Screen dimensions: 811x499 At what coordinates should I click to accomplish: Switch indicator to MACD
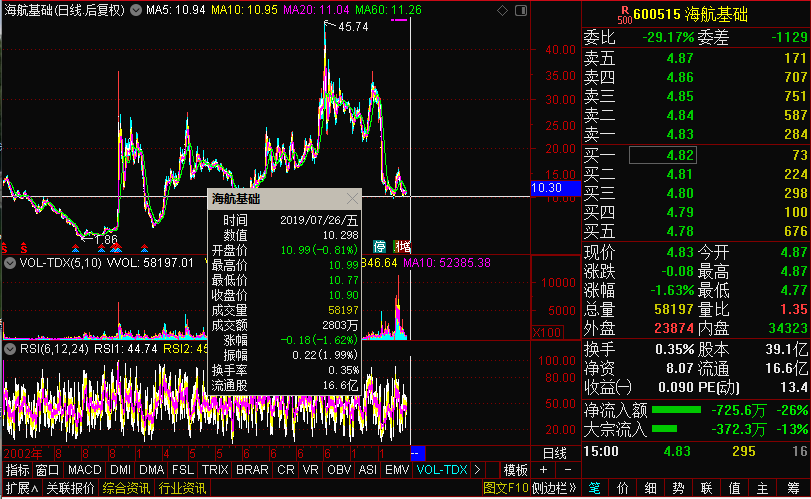84,470
